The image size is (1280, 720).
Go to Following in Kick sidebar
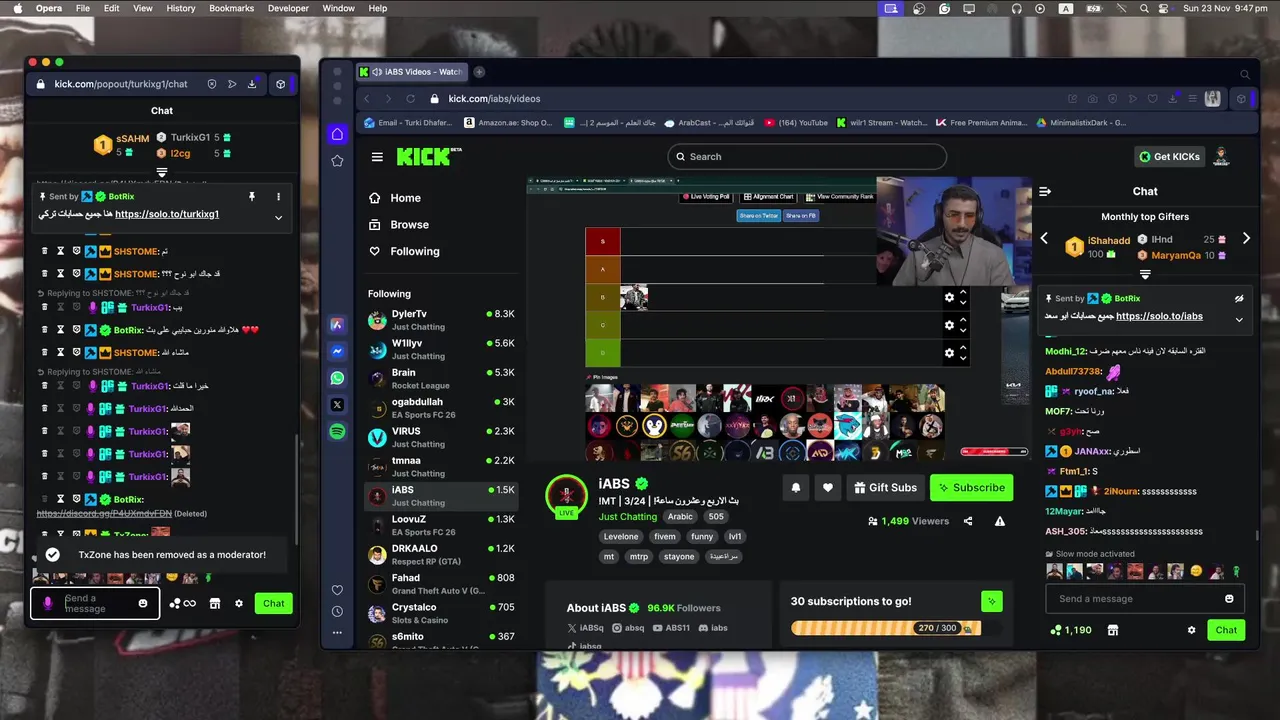(414, 251)
